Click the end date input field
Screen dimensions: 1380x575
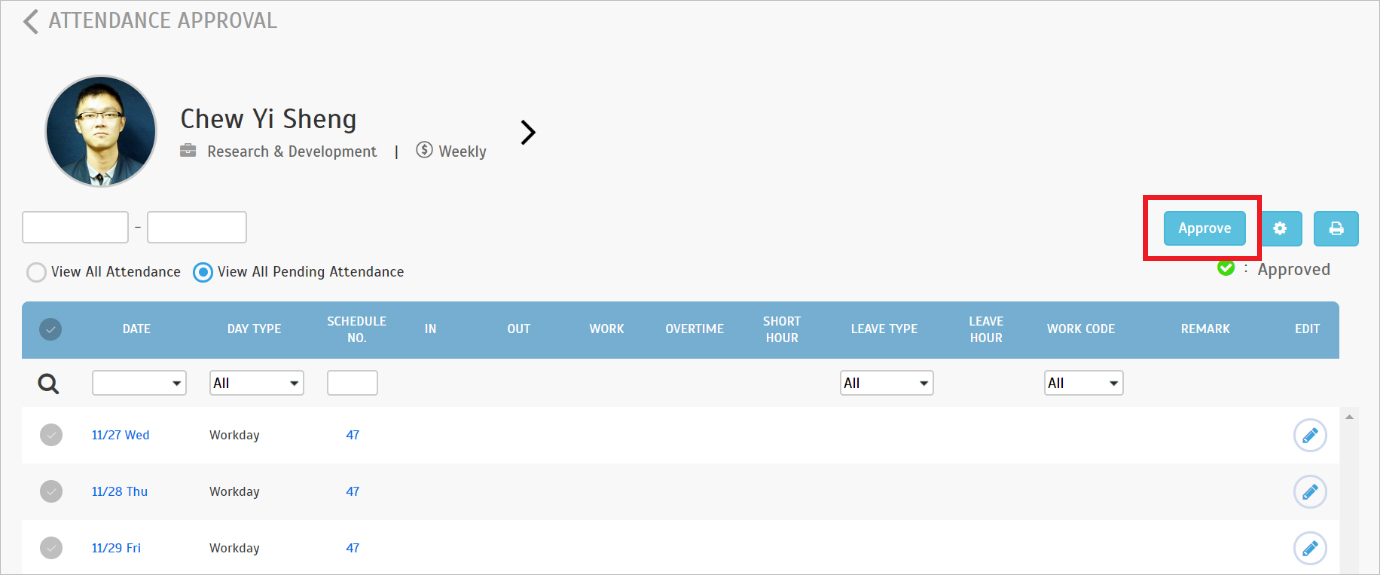(197, 227)
